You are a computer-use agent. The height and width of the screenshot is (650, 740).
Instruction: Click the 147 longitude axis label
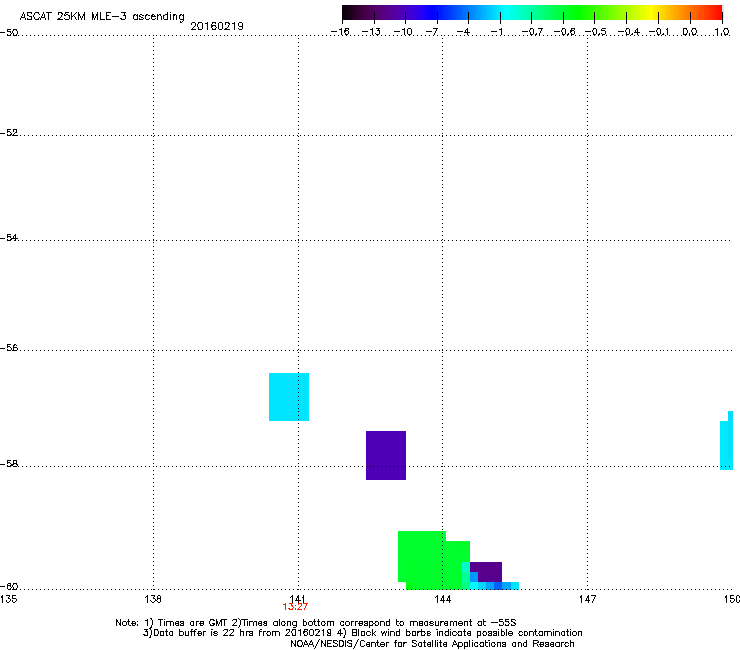(587, 599)
